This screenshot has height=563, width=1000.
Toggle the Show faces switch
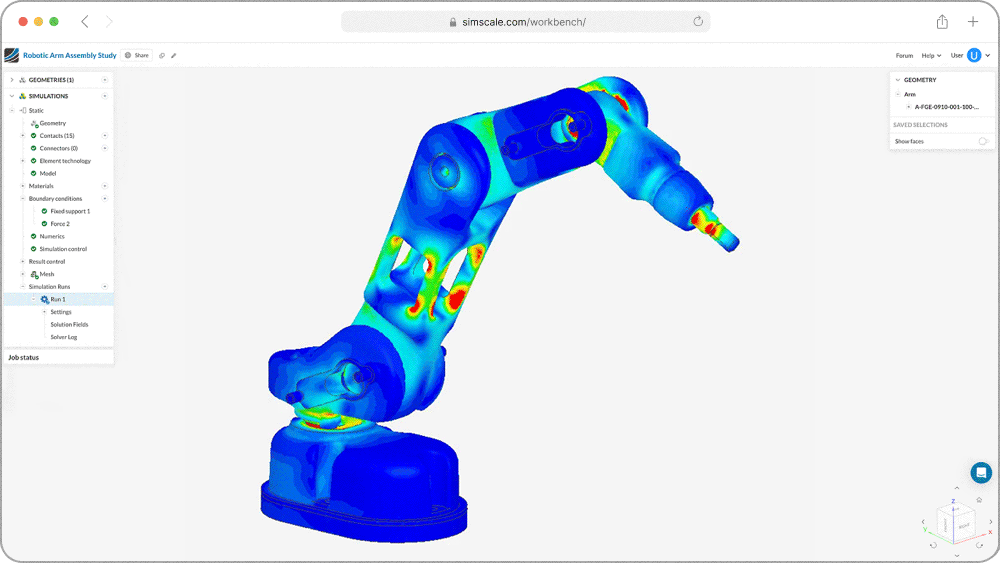983,142
